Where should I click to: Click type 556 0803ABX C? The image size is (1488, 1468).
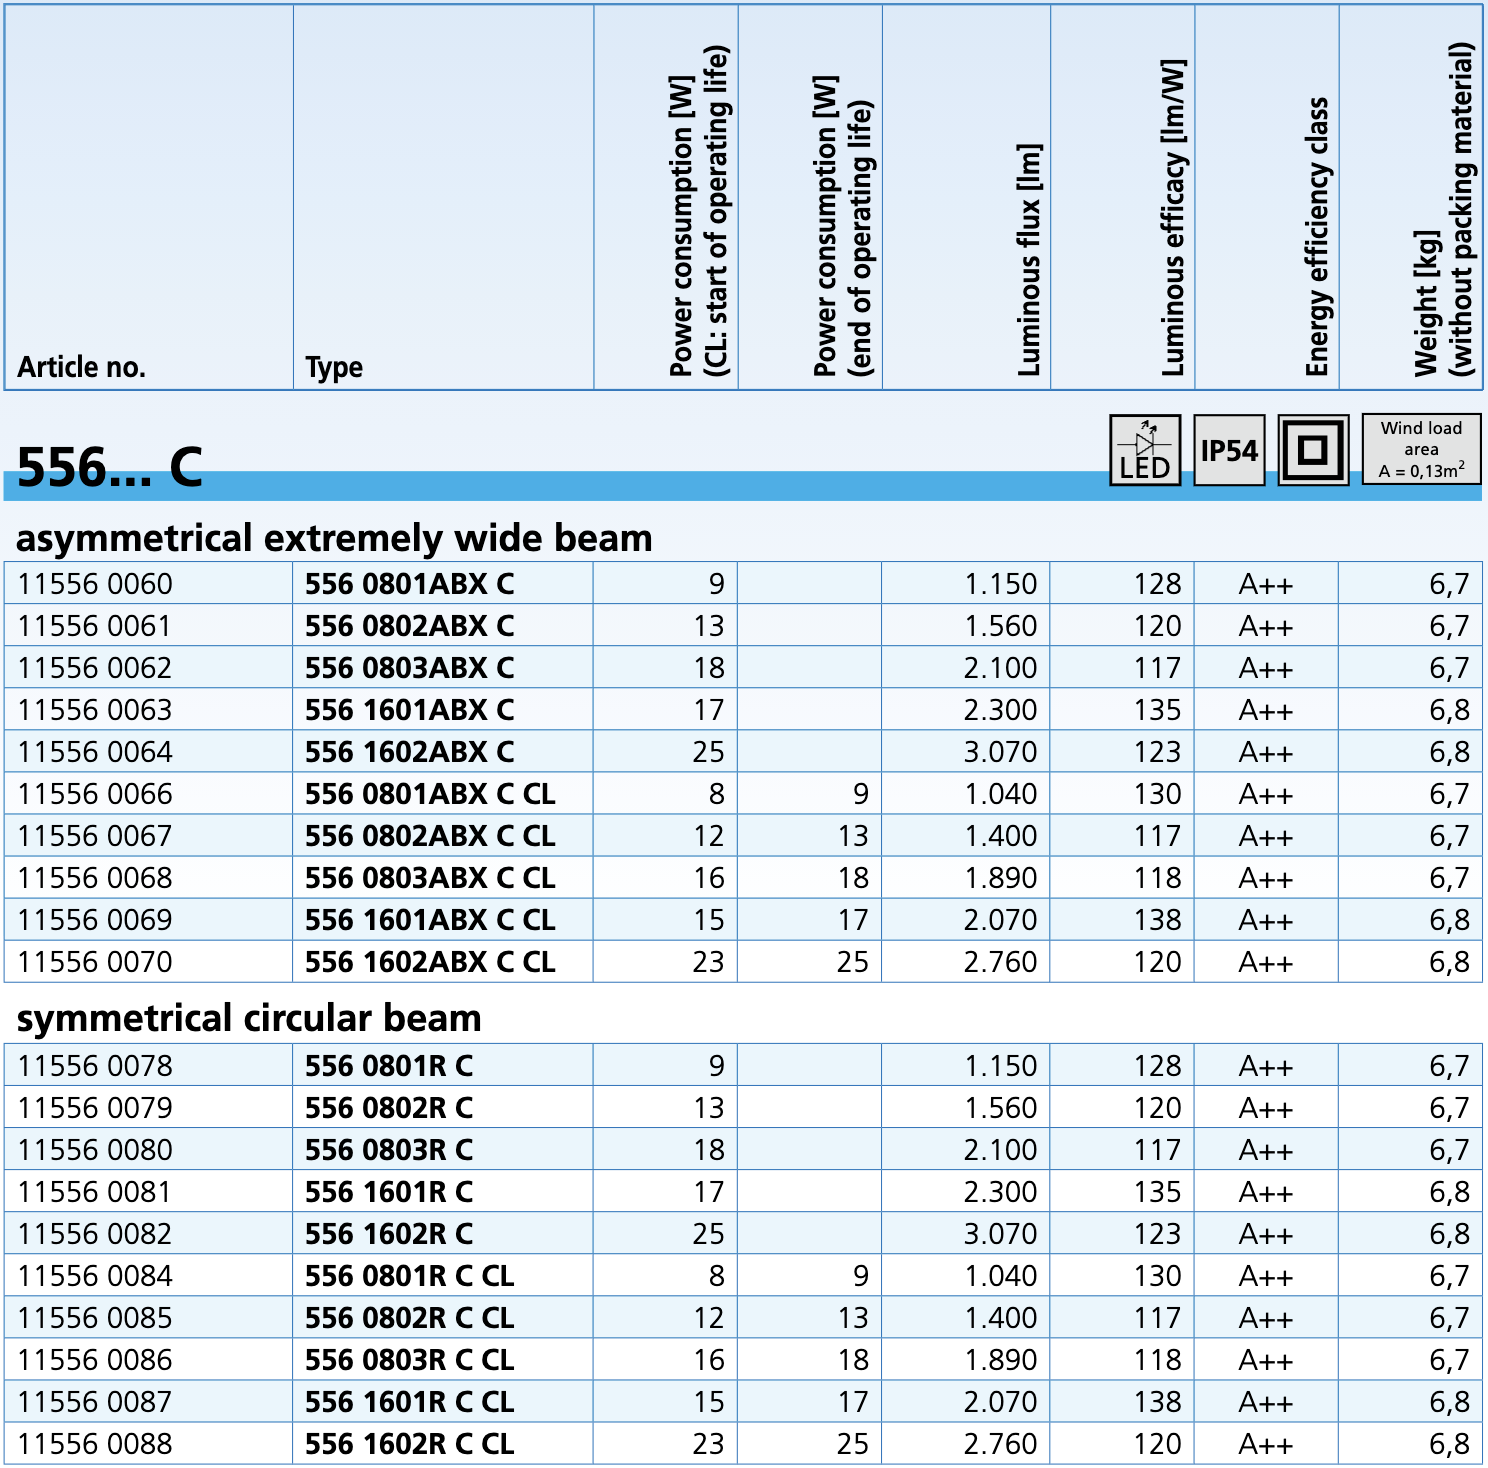point(410,668)
